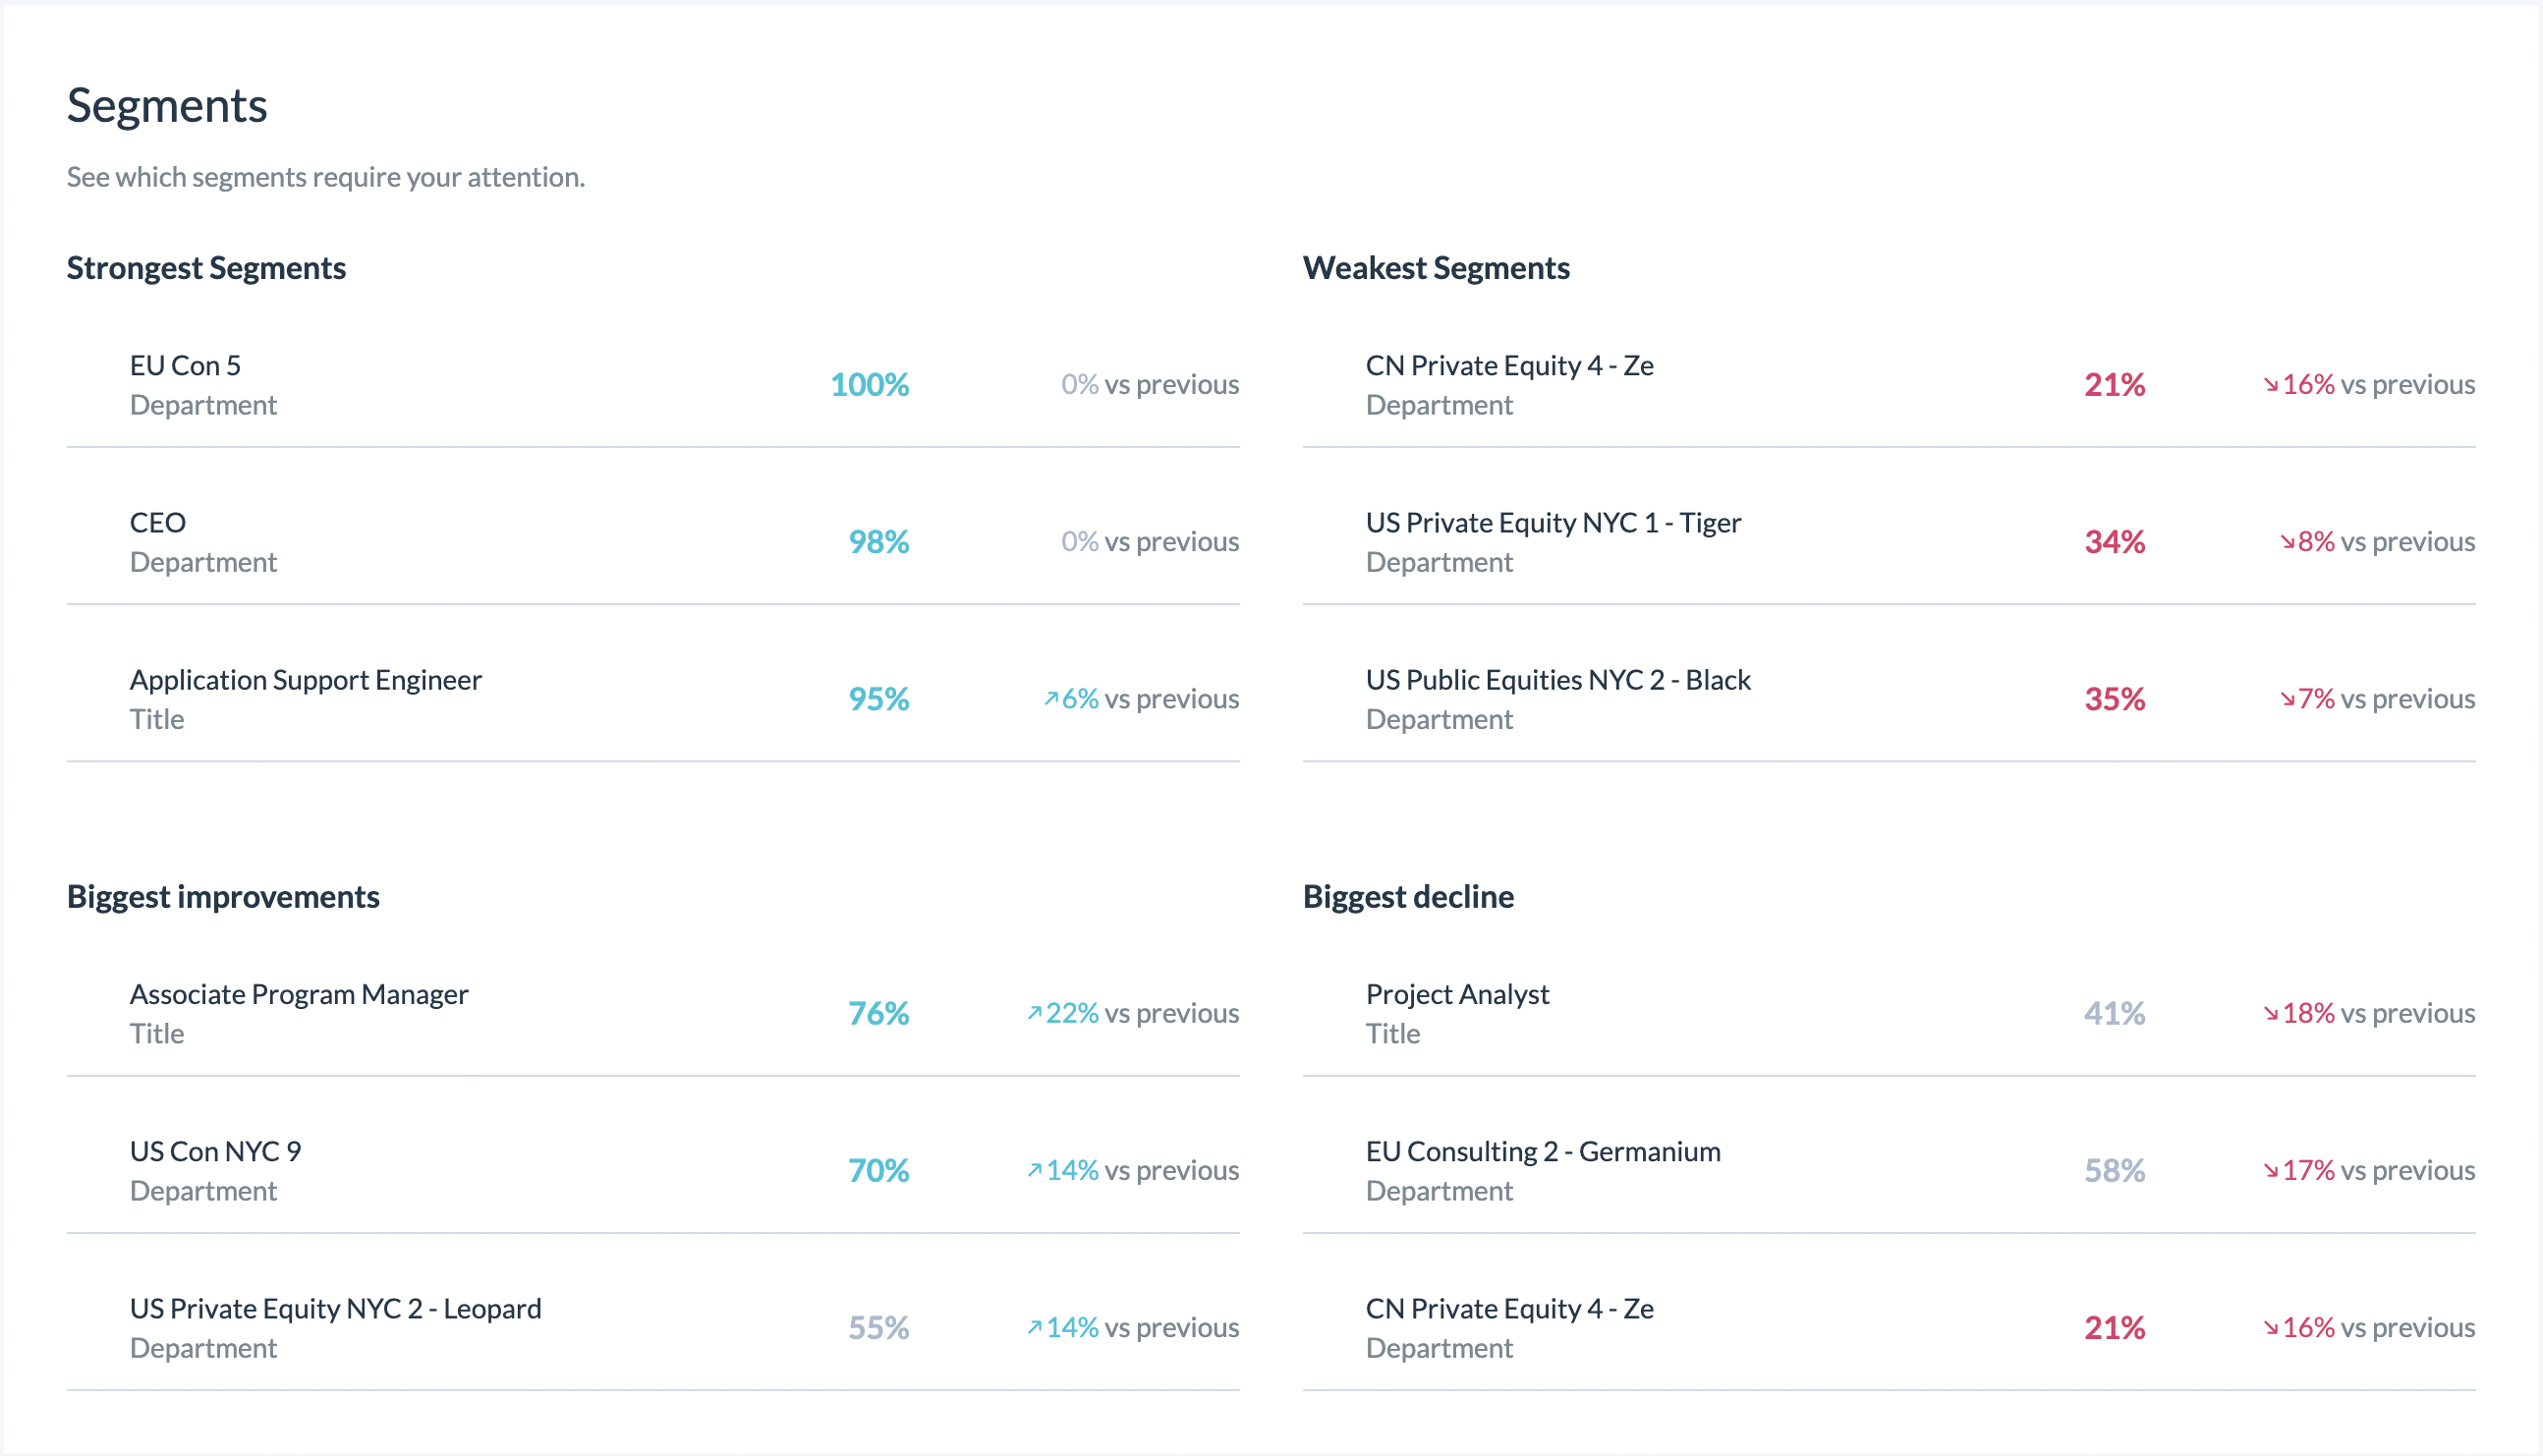Open the CEO department segment

click(x=653, y=542)
